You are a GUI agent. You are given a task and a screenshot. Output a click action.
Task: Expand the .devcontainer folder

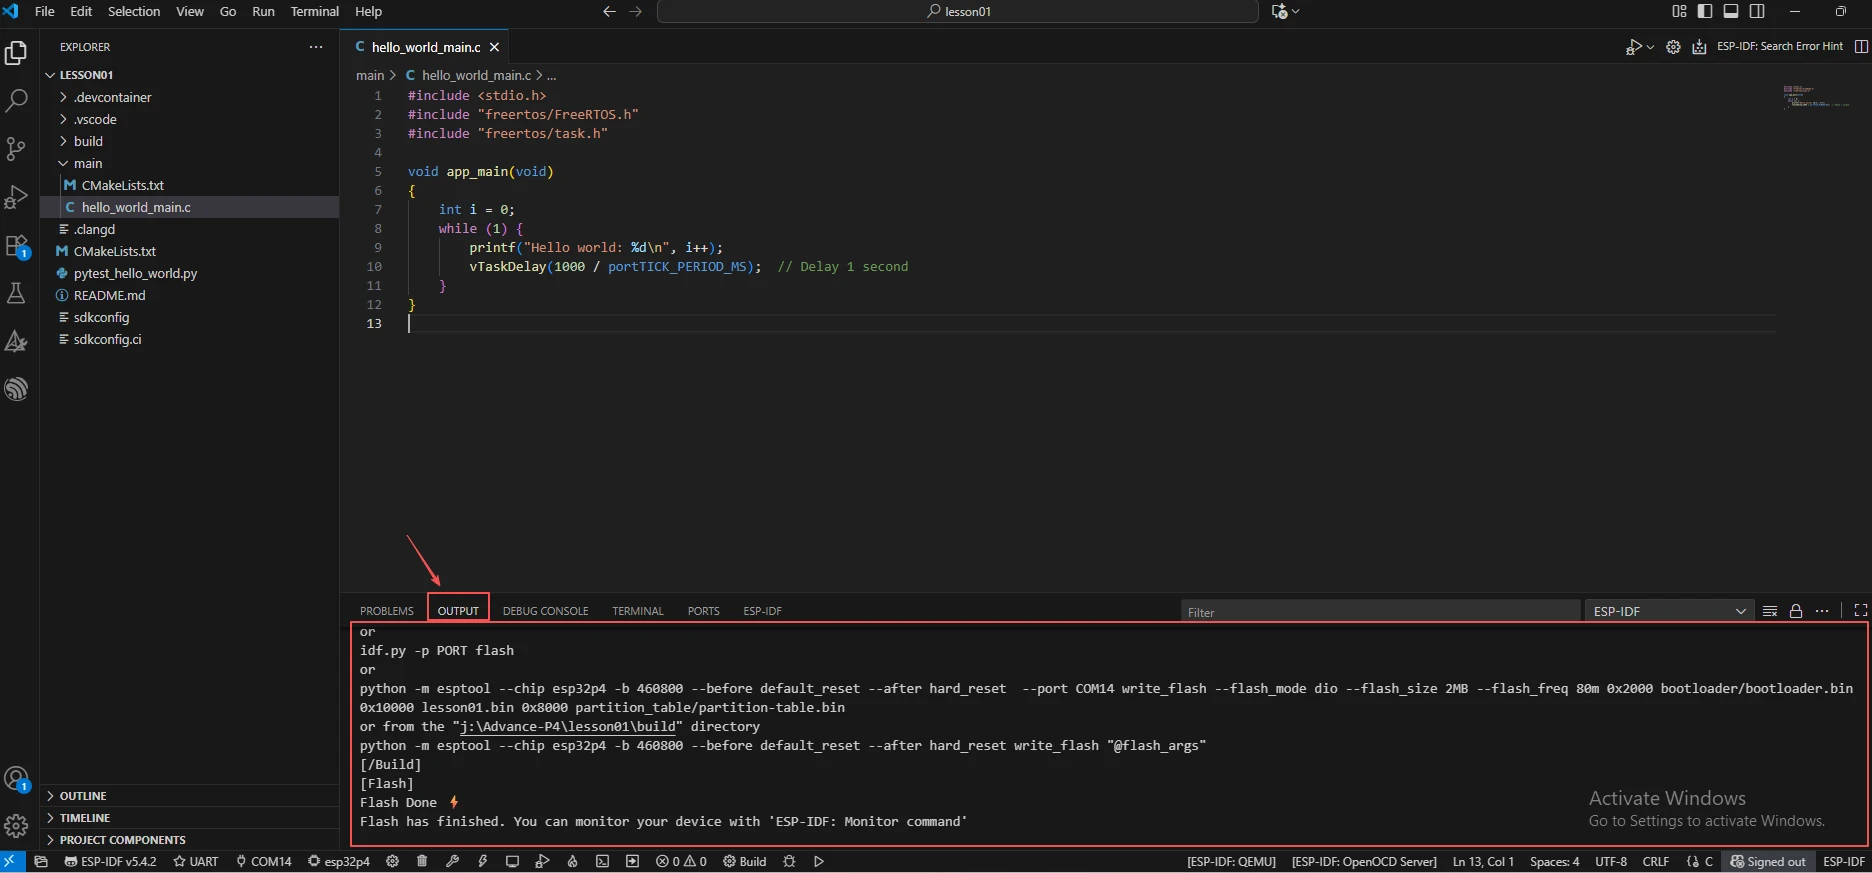click(112, 97)
